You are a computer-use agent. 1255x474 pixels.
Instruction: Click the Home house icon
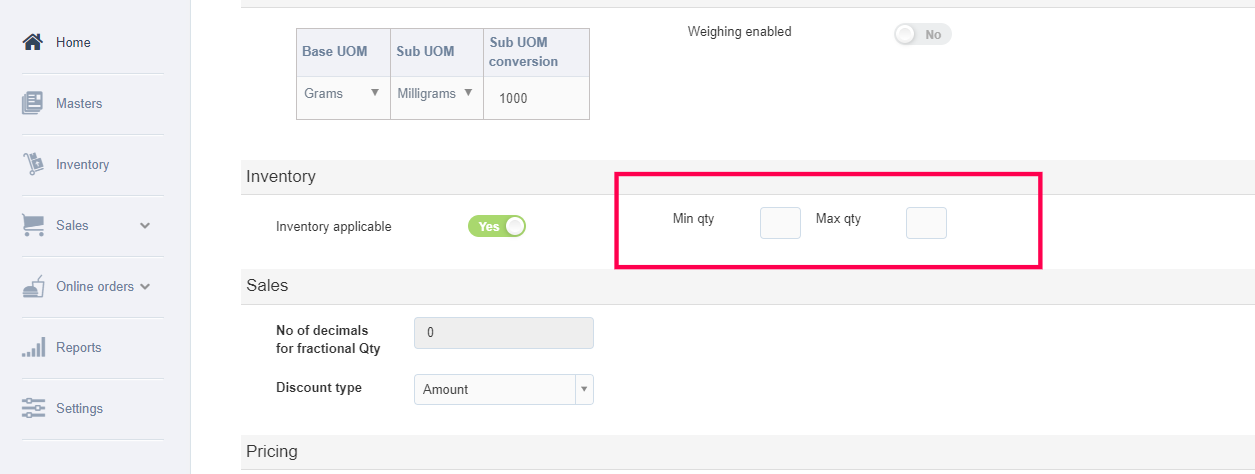(33, 42)
